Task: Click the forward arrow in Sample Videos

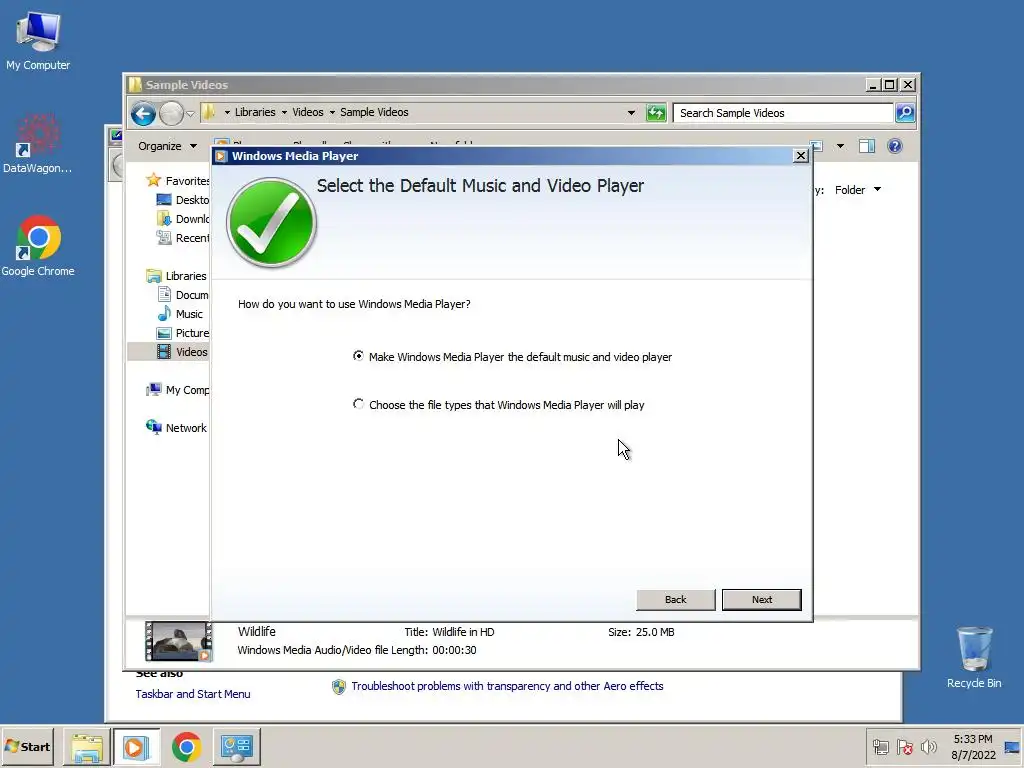Action: click(x=171, y=114)
